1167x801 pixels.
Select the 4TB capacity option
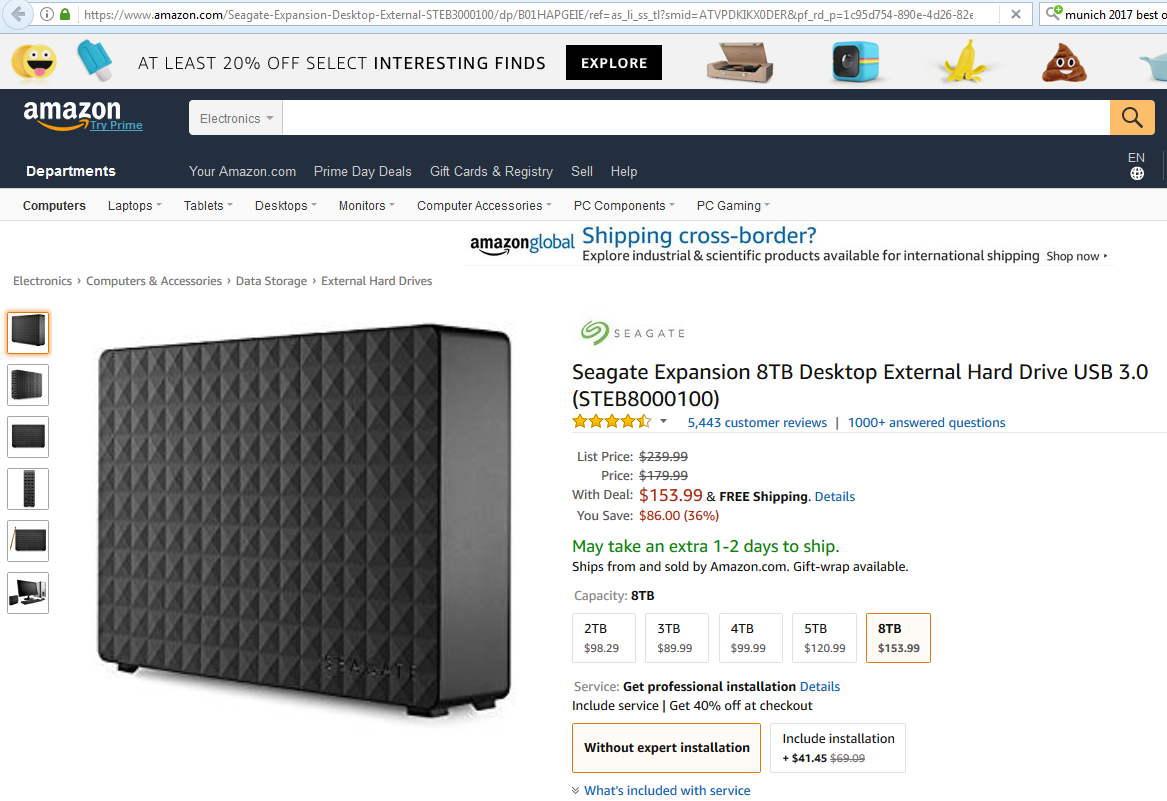(x=748, y=638)
